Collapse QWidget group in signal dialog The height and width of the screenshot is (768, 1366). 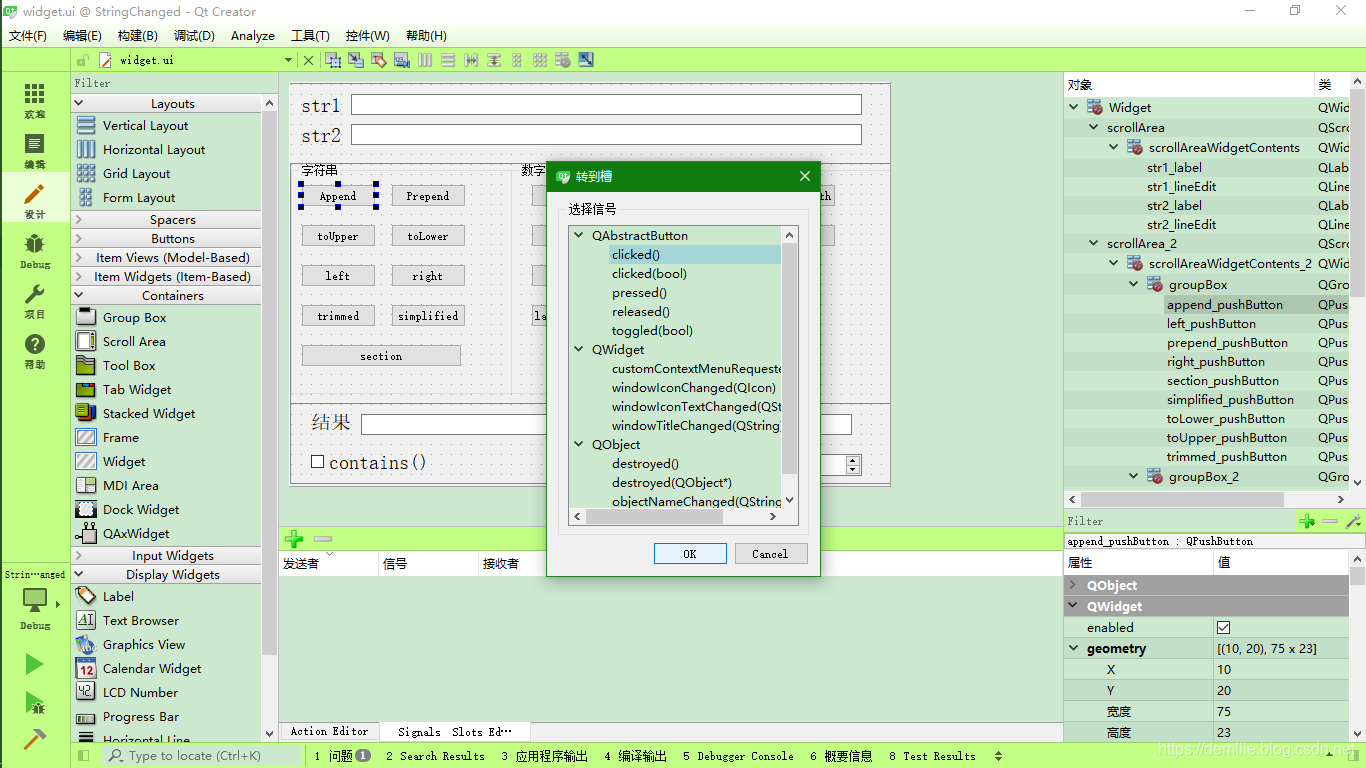pyautogui.click(x=579, y=350)
